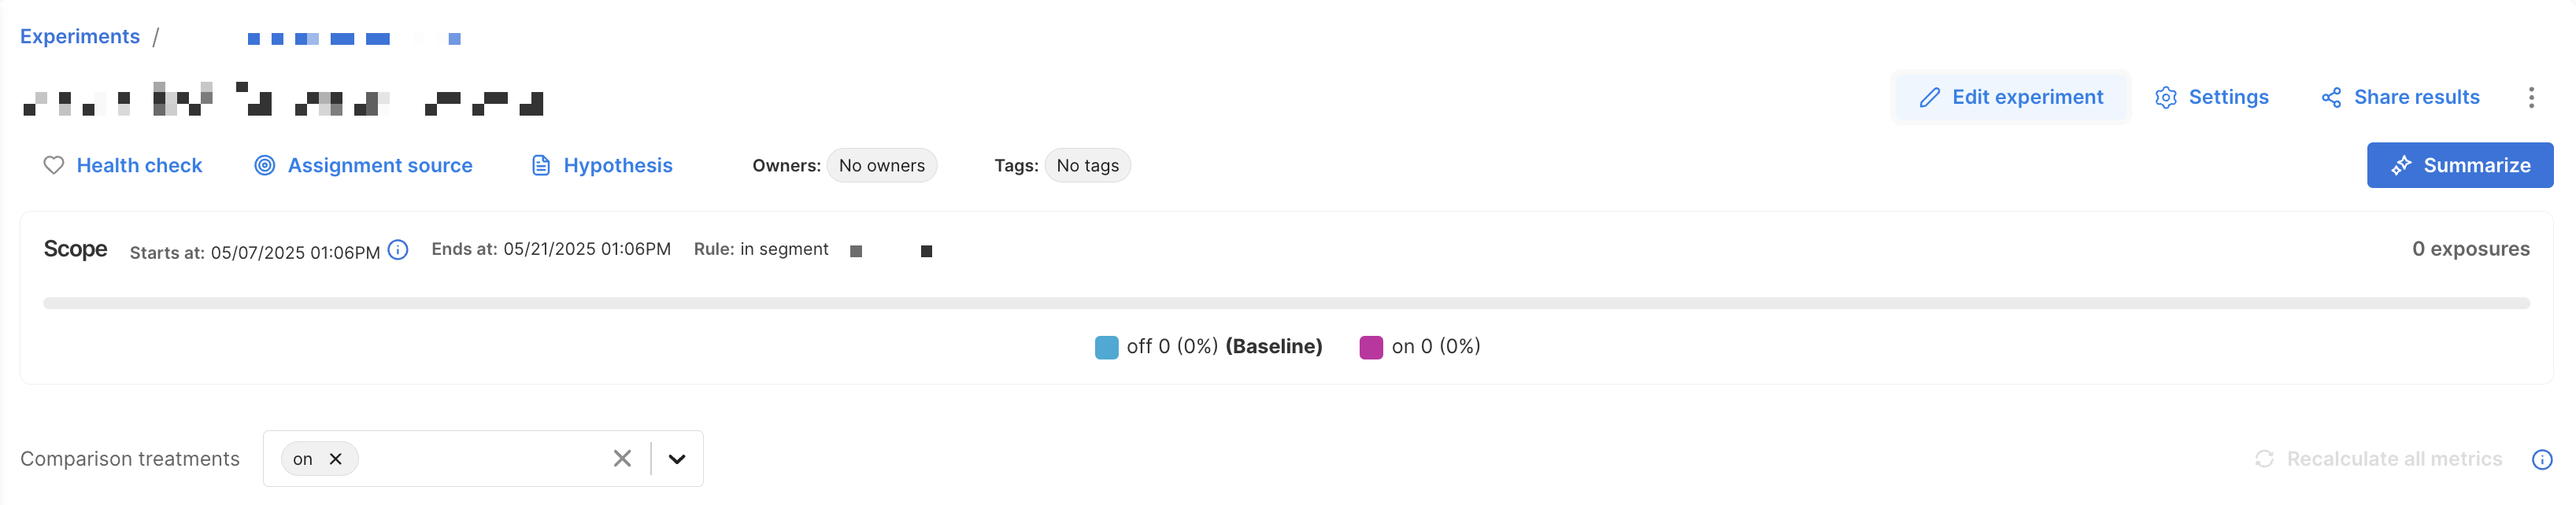The image size is (2576, 505).
Task: Open Settings via the gear icon
Action: tap(2165, 97)
